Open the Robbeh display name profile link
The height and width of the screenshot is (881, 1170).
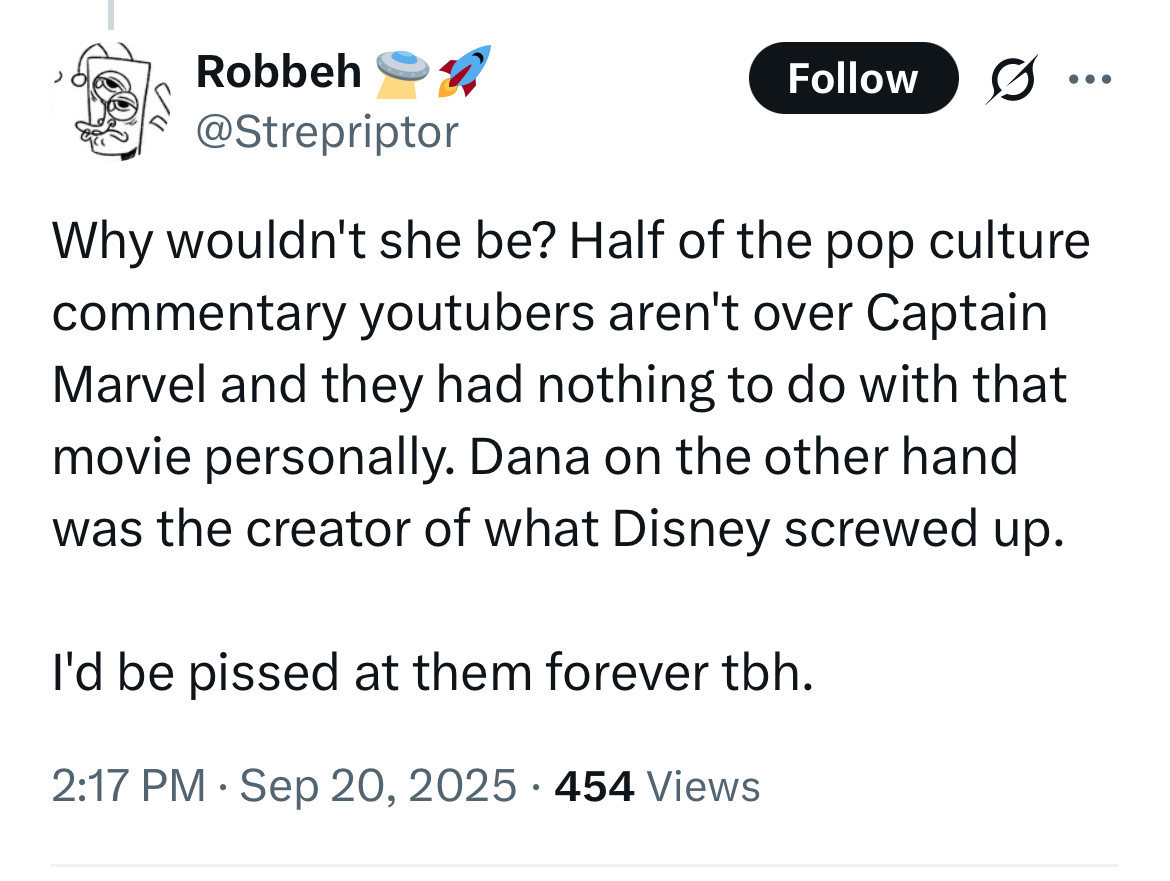click(278, 72)
